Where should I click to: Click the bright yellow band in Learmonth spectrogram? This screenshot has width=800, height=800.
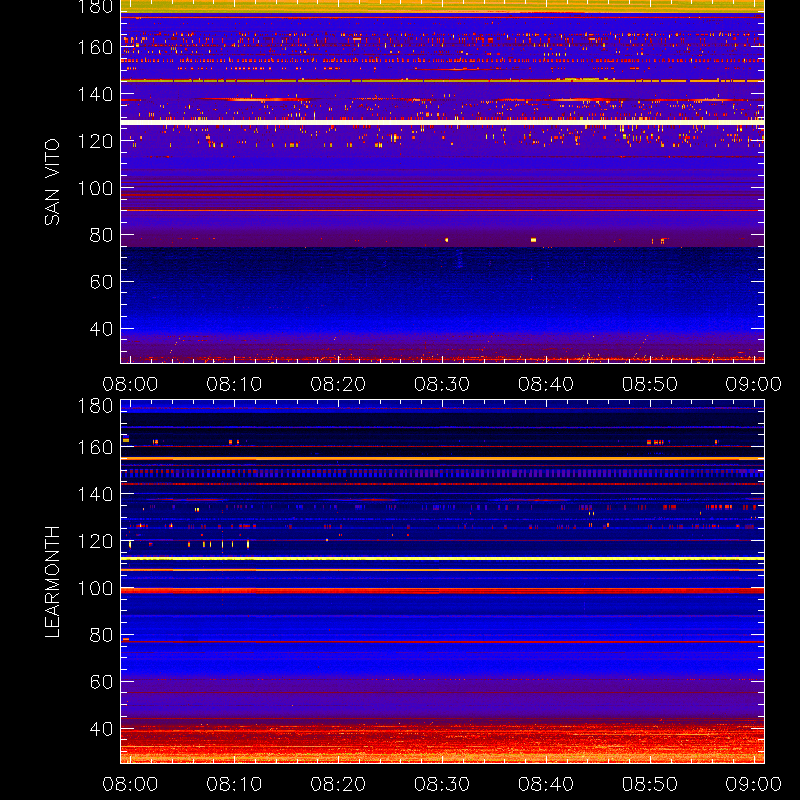coord(442,559)
